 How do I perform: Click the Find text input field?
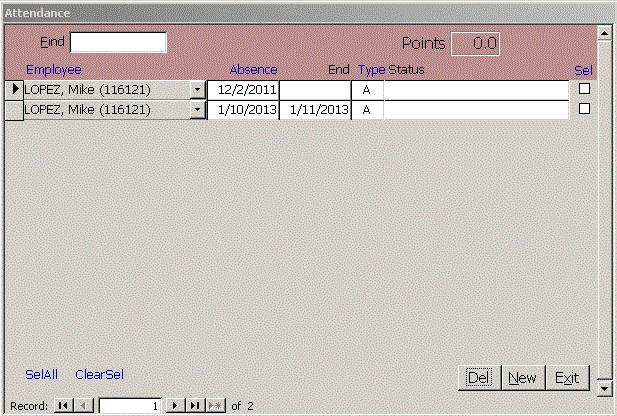point(118,43)
